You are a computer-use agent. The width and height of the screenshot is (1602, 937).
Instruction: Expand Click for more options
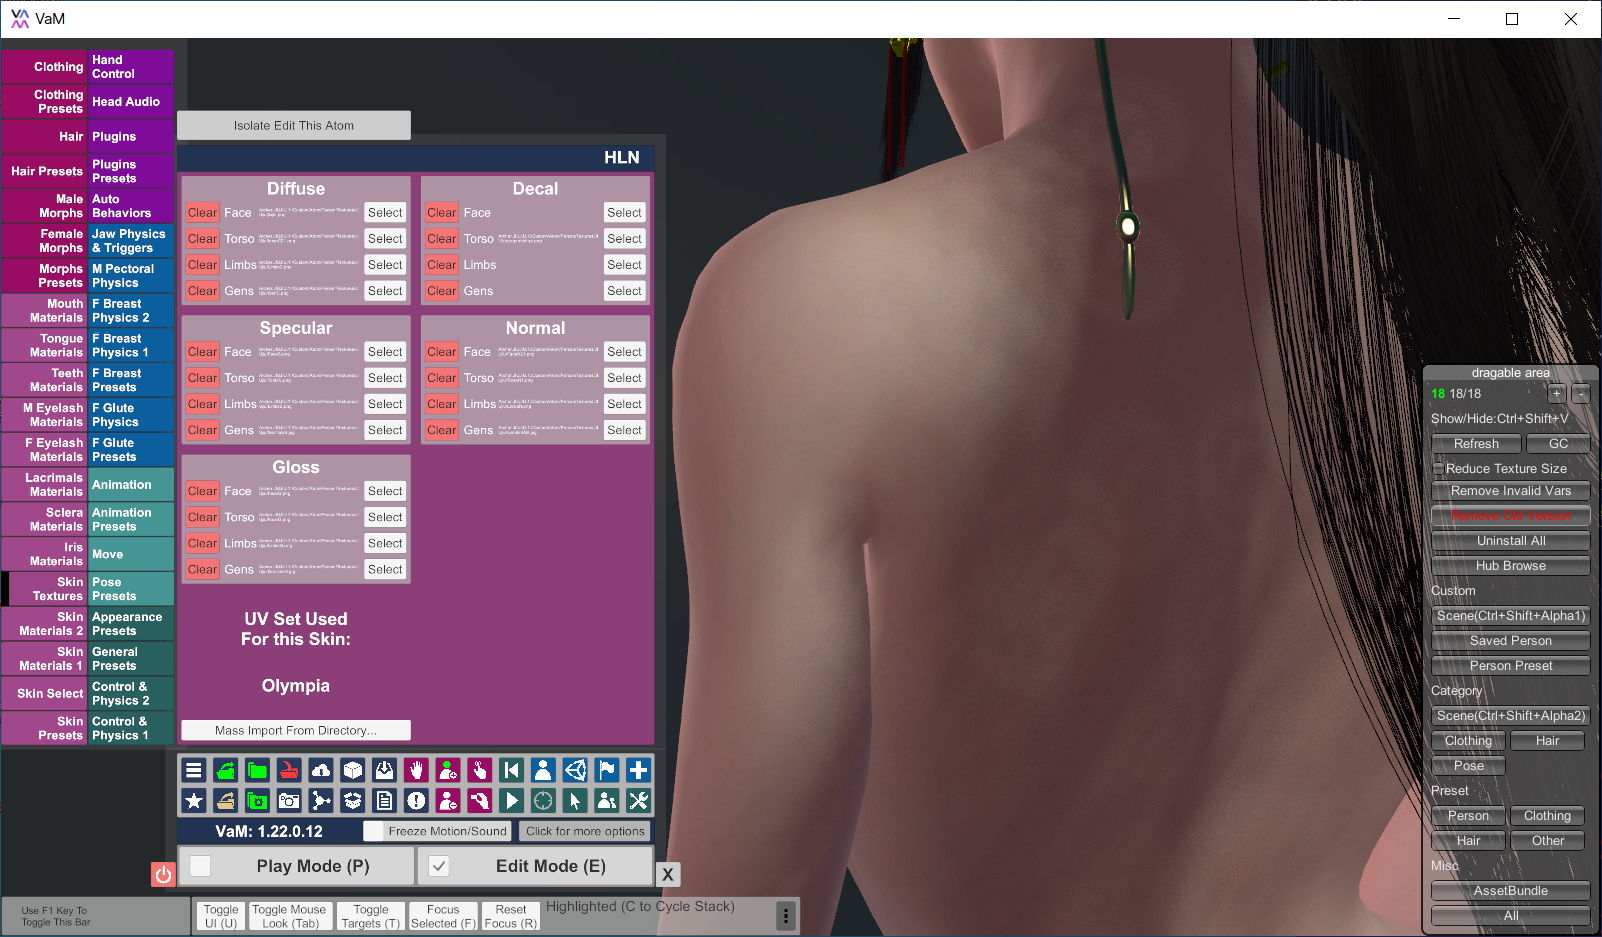pos(585,831)
